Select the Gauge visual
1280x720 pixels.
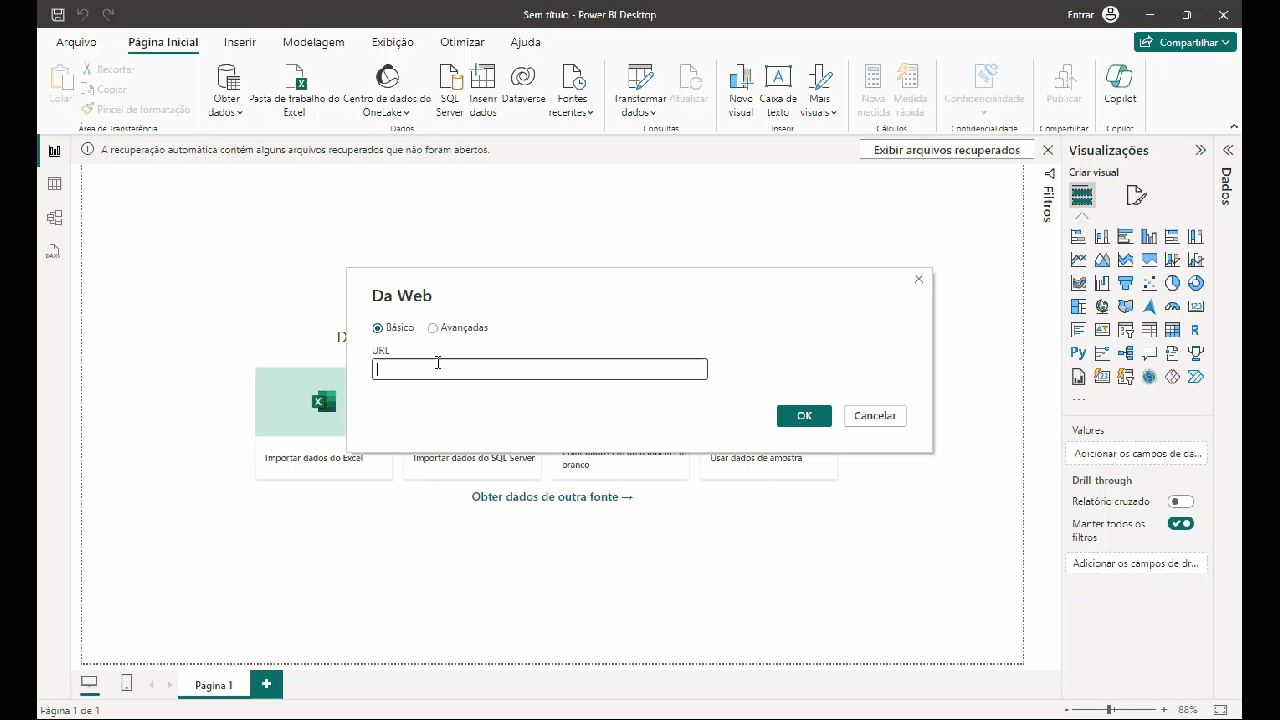(x=1172, y=306)
